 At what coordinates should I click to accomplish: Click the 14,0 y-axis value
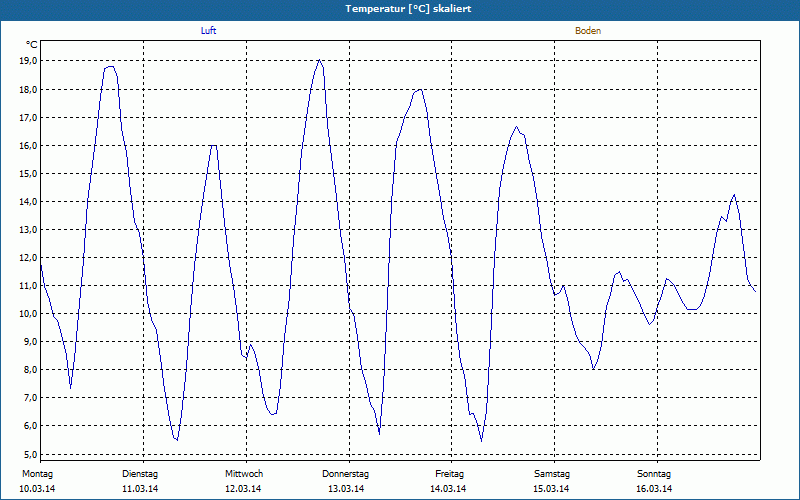click(x=29, y=202)
